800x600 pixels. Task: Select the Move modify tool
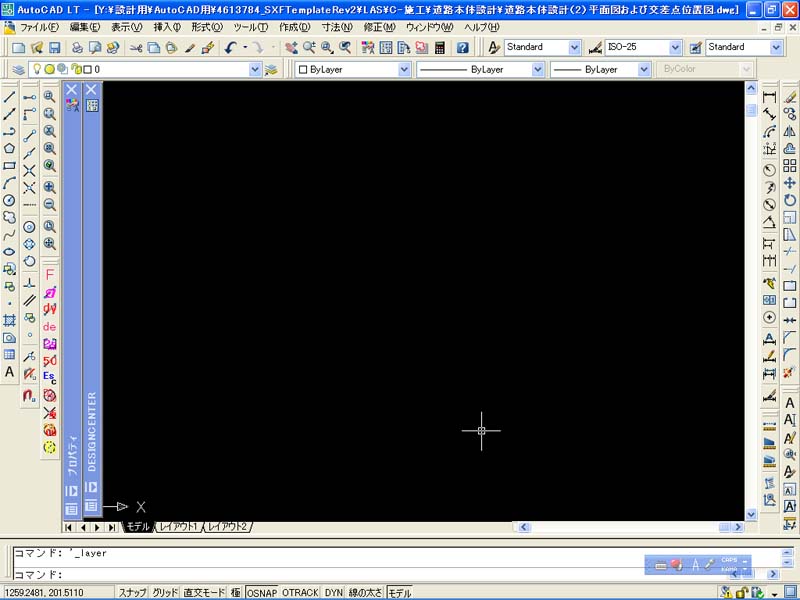tap(790, 183)
